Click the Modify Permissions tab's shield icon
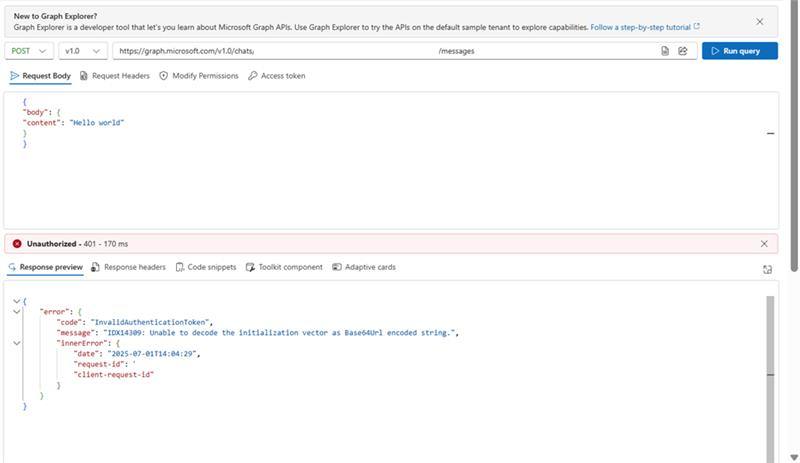 (163, 76)
